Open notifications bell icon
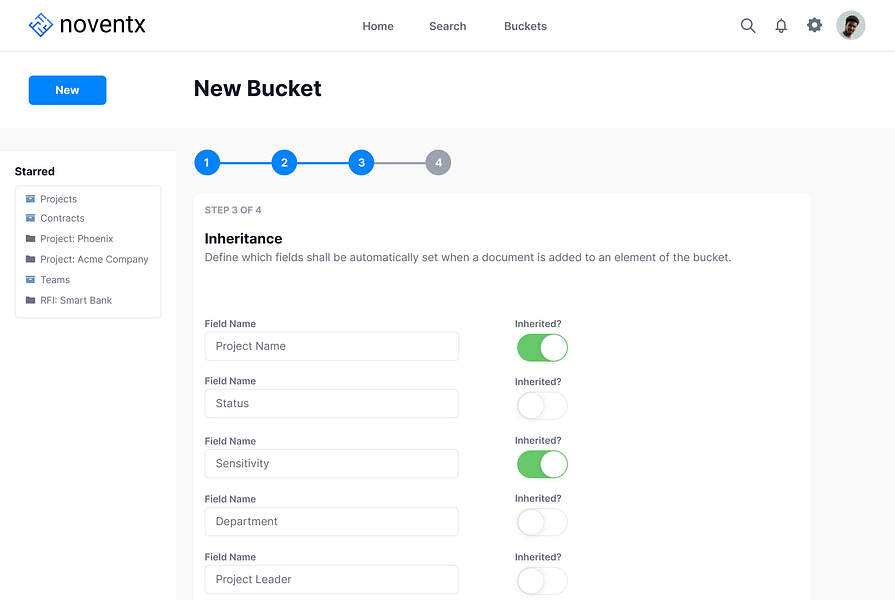The height and width of the screenshot is (600, 895). [x=781, y=26]
